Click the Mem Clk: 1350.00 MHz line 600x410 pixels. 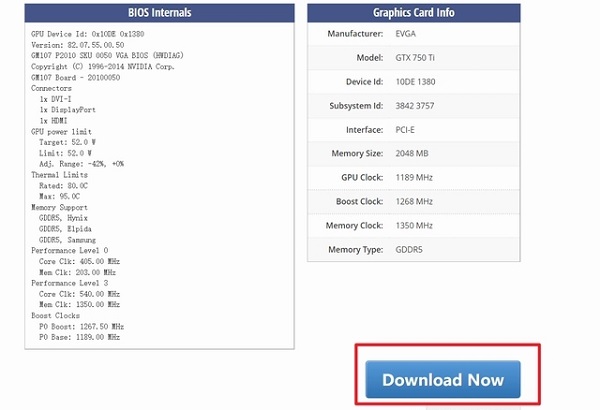pos(79,305)
